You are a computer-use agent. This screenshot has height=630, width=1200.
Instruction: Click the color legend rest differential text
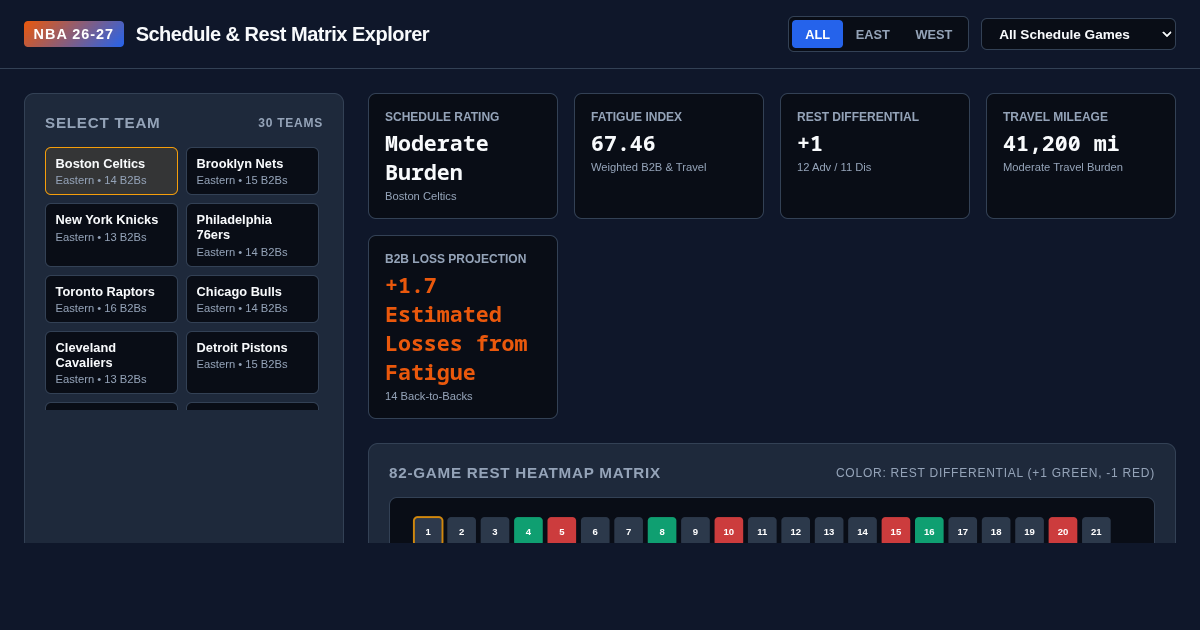pyautogui.click(x=995, y=473)
